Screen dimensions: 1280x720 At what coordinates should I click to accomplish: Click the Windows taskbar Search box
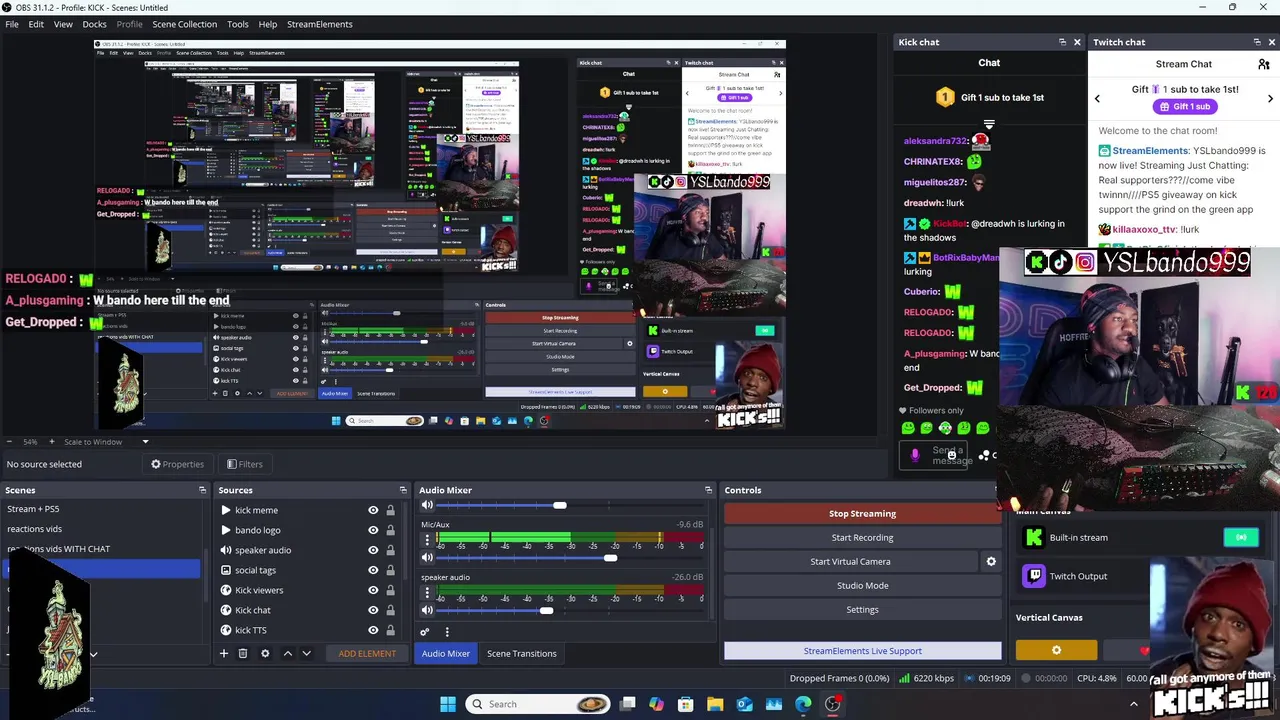(540, 704)
